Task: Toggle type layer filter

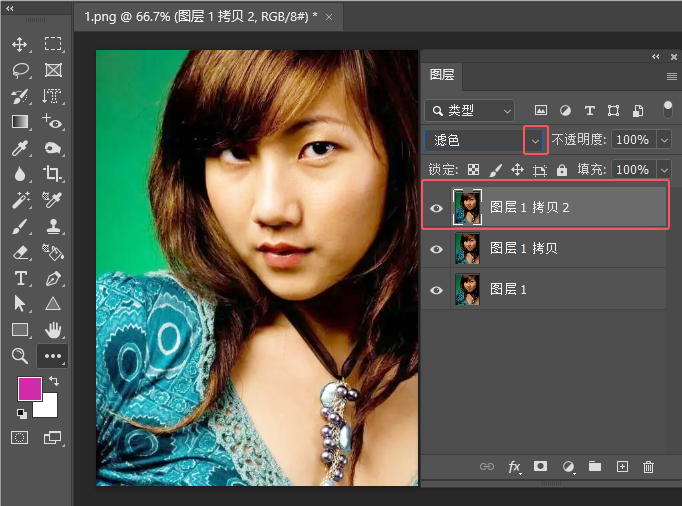Action: pyautogui.click(x=589, y=111)
